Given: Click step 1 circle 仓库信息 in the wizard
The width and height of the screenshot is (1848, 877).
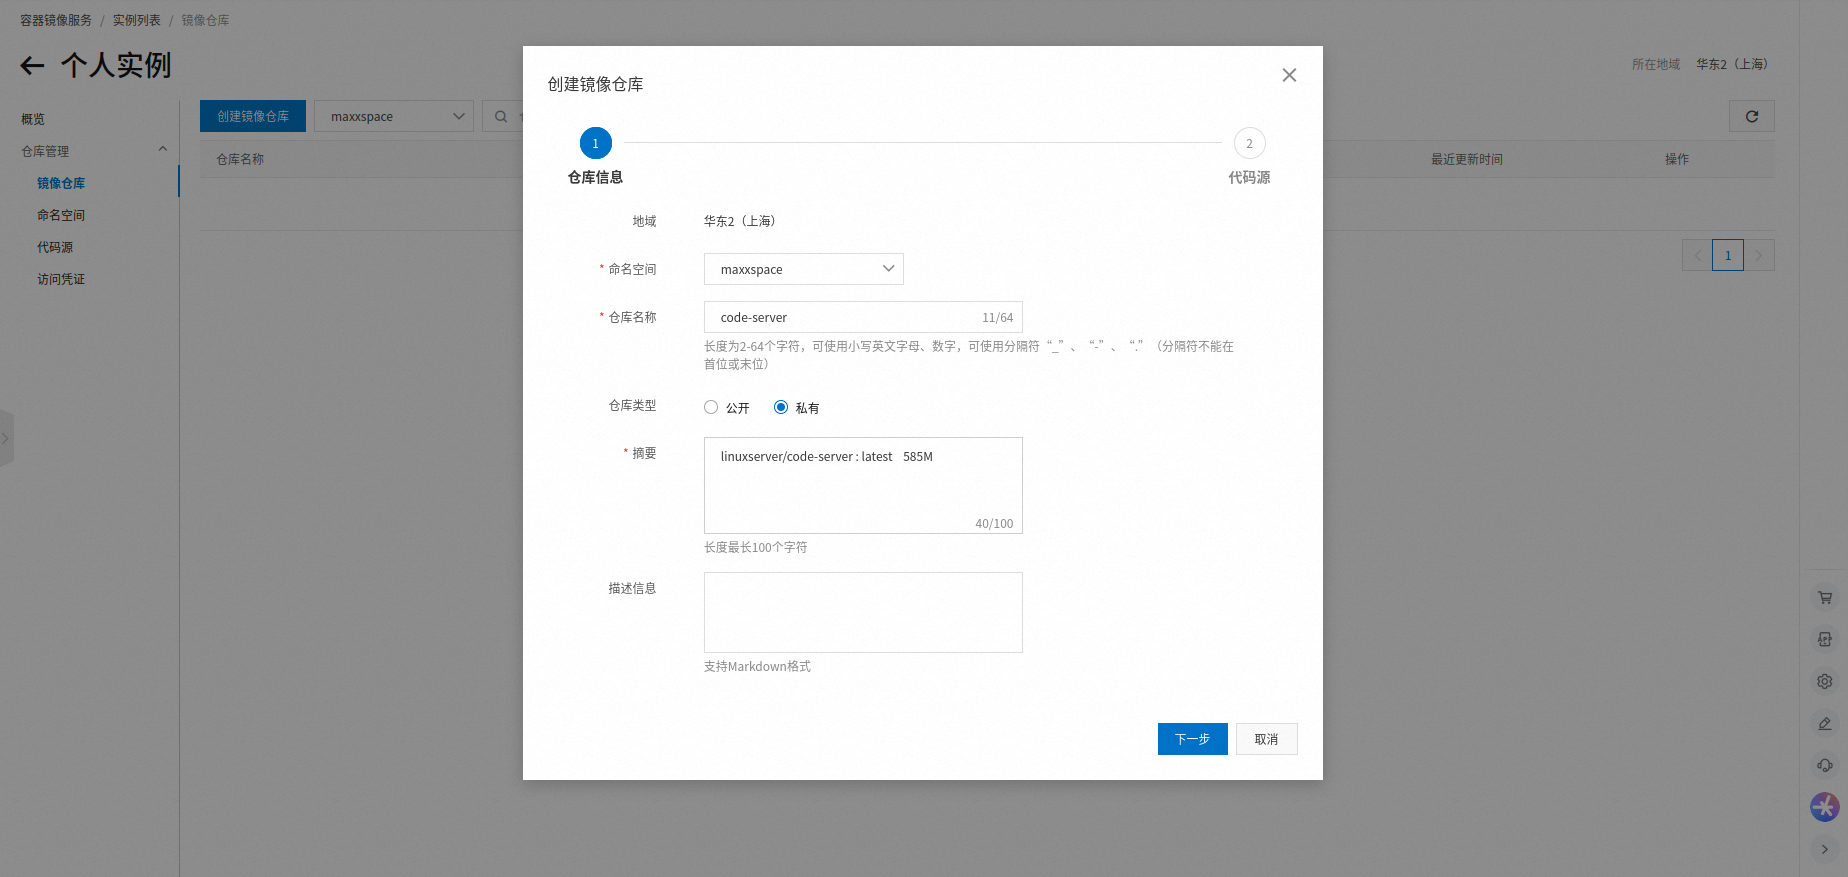Looking at the screenshot, I should pyautogui.click(x=596, y=143).
